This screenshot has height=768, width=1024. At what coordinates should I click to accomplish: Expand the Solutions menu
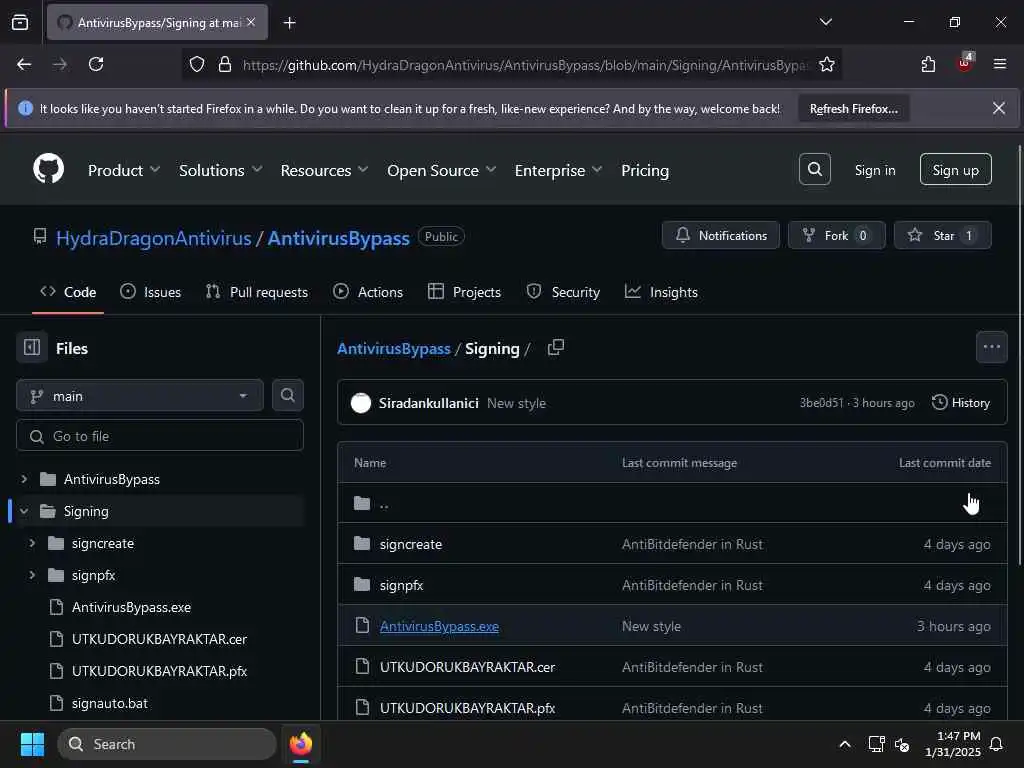coord(220,170)
